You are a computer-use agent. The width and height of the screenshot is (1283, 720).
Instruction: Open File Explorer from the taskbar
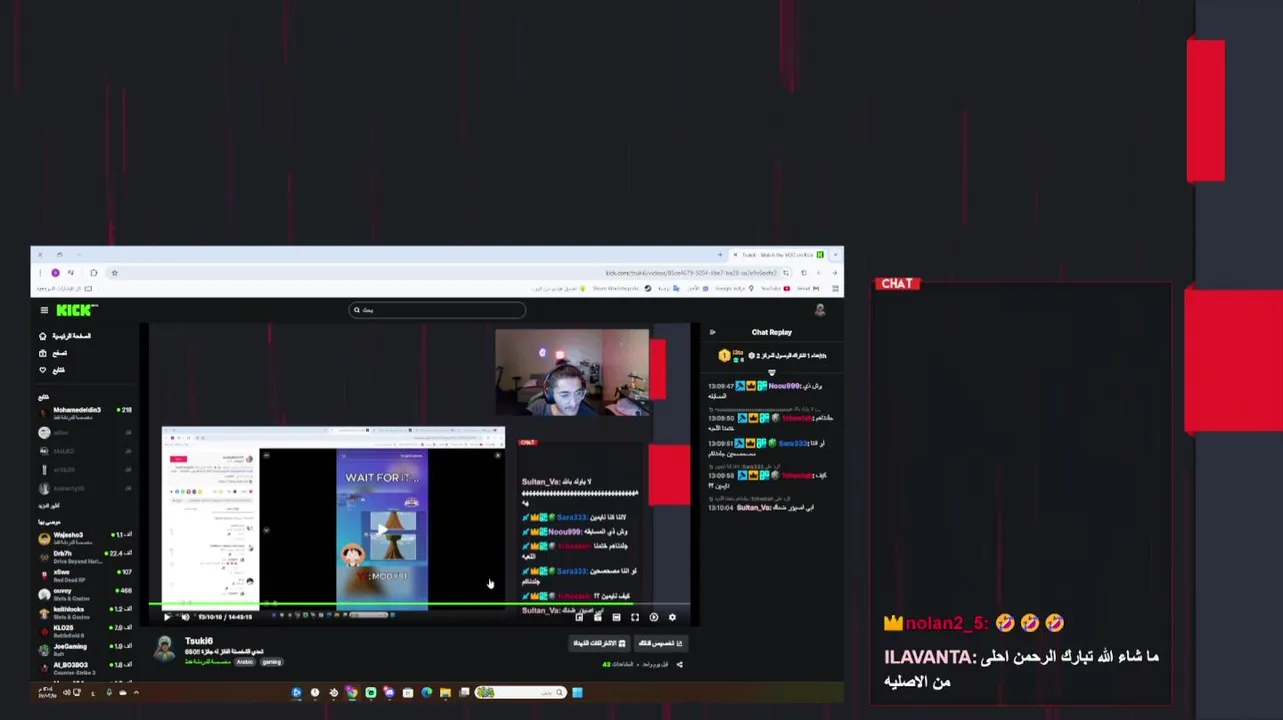445,692
